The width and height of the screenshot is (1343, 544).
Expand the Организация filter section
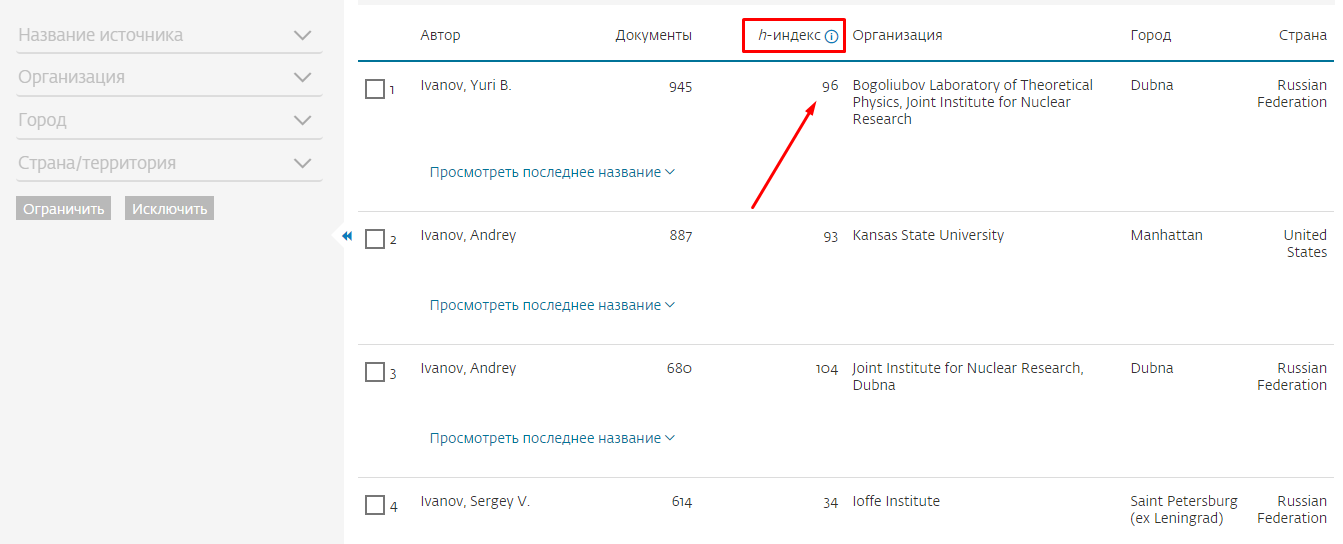(x=302, y=77)
